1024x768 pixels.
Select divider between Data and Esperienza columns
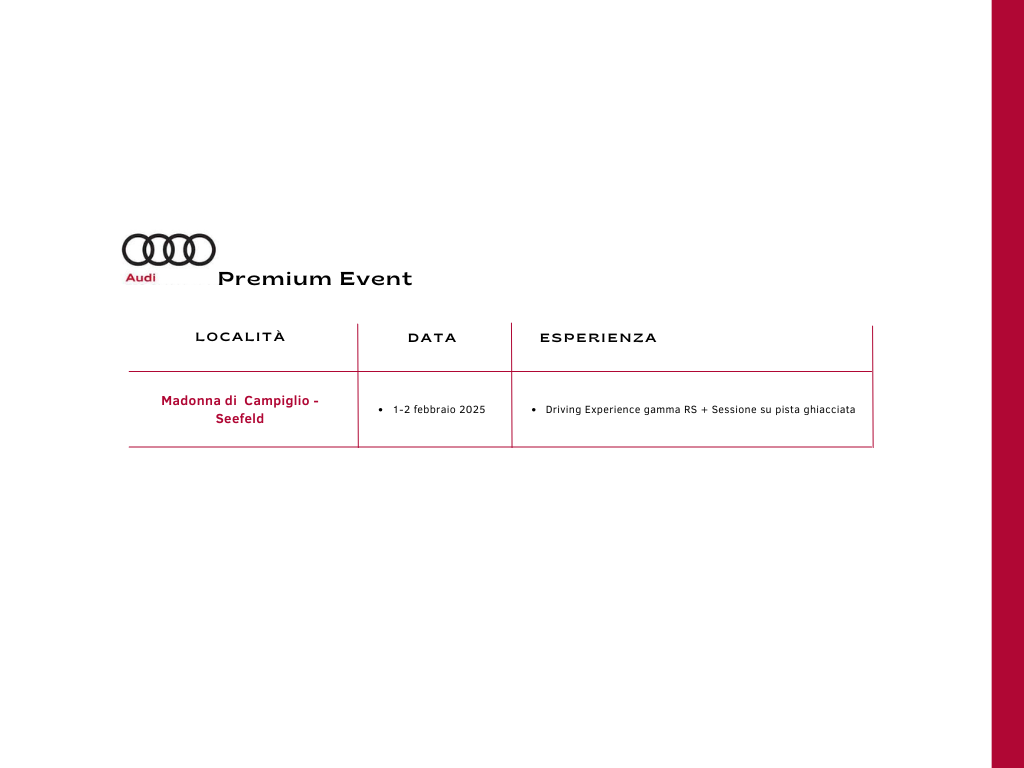pos(511,385)
